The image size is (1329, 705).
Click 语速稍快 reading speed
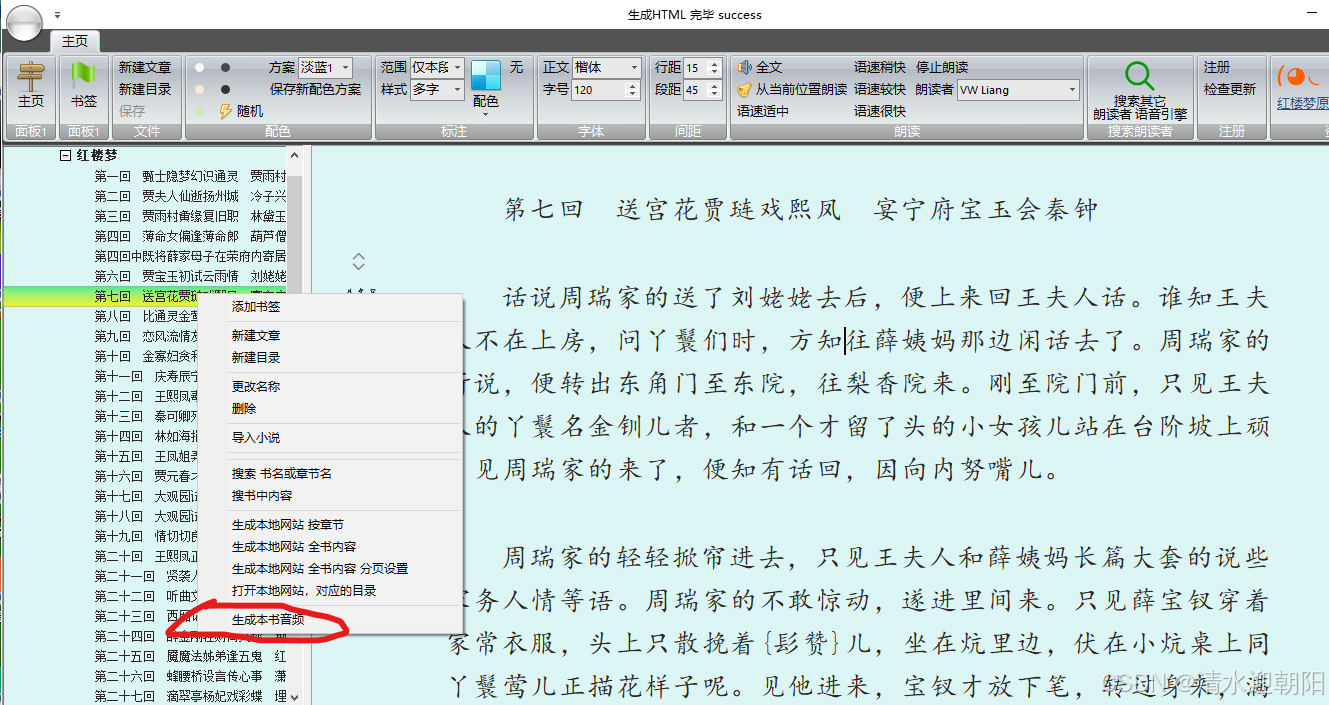coord(880,67)
